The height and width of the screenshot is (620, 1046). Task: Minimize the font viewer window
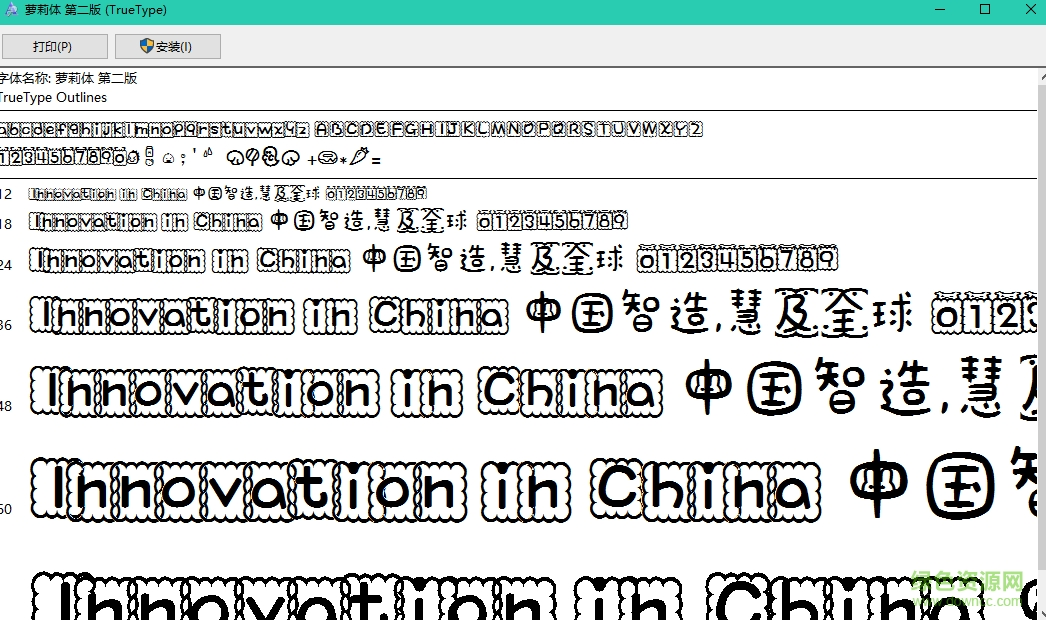[x=938, y=9]
